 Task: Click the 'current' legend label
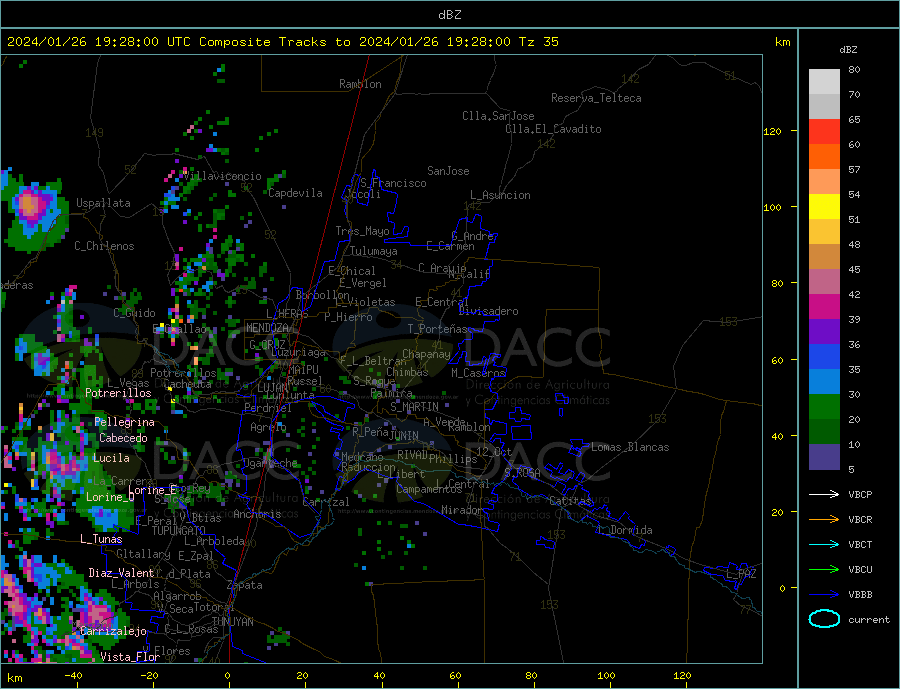(x=869, y=620)
